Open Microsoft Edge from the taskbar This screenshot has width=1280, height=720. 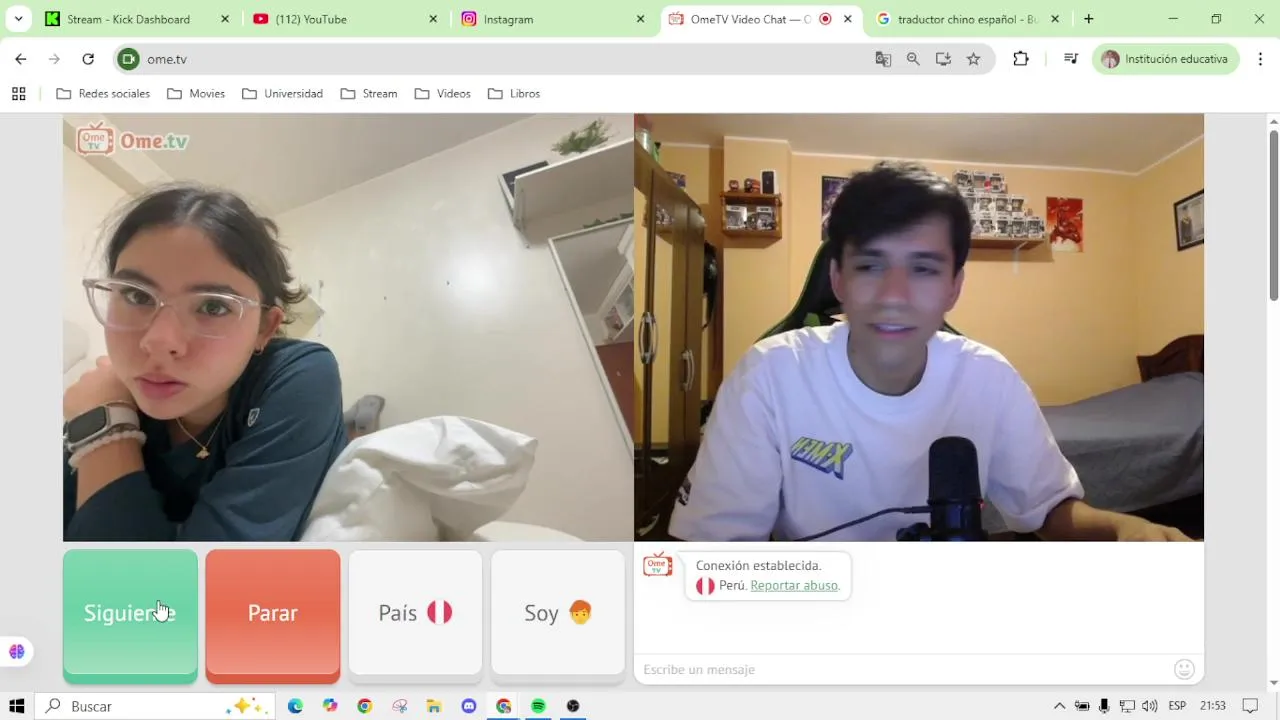(295, 706)
